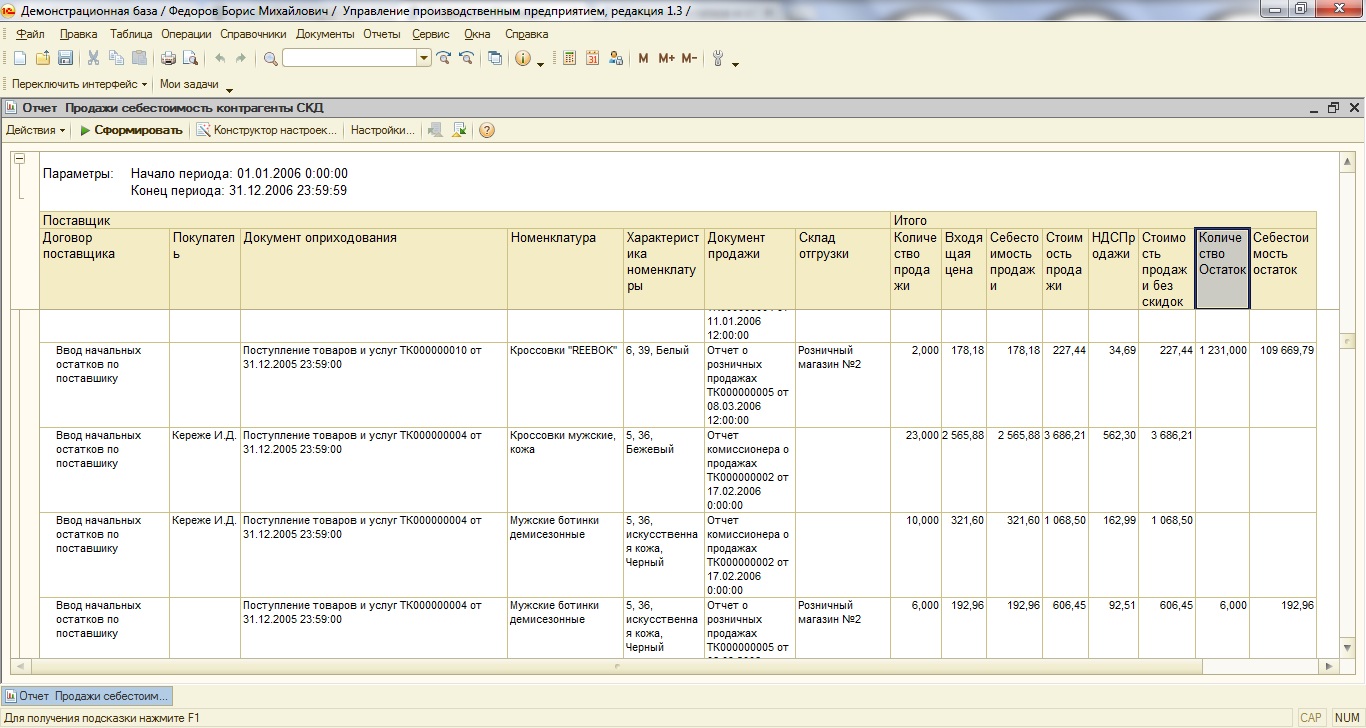Viewport: 1366px width, 728px height.
Task: Click the Print icon
Action: pyautogui.click(x=168, y=59)
